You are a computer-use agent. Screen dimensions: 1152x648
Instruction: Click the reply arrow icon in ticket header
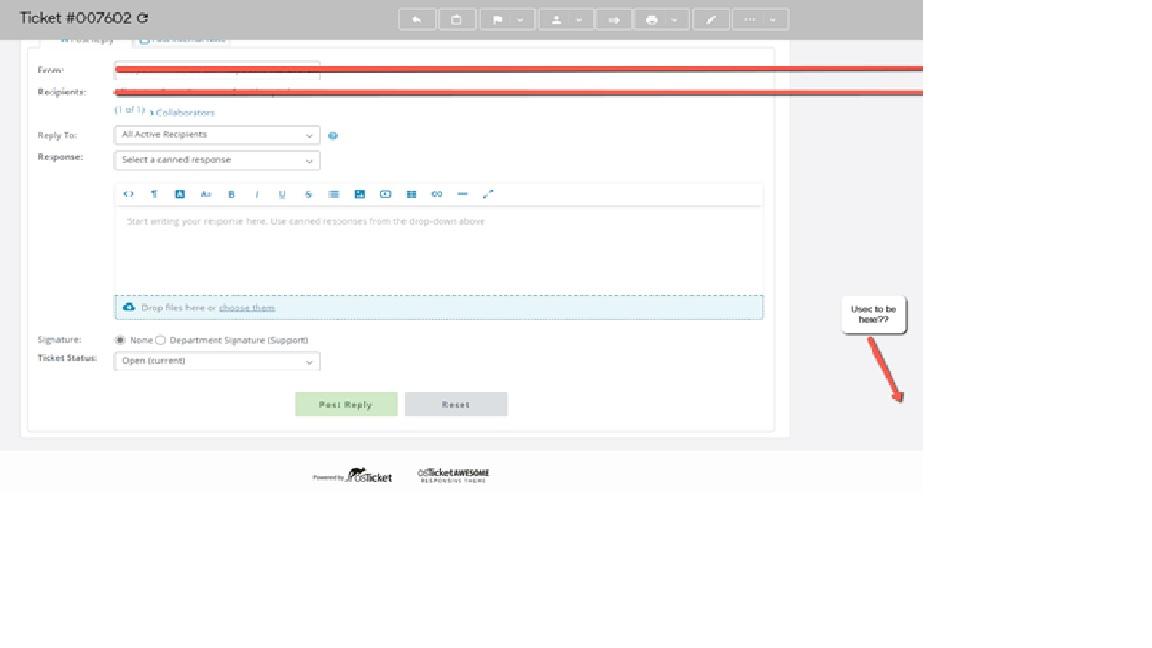tap(417, 19)
